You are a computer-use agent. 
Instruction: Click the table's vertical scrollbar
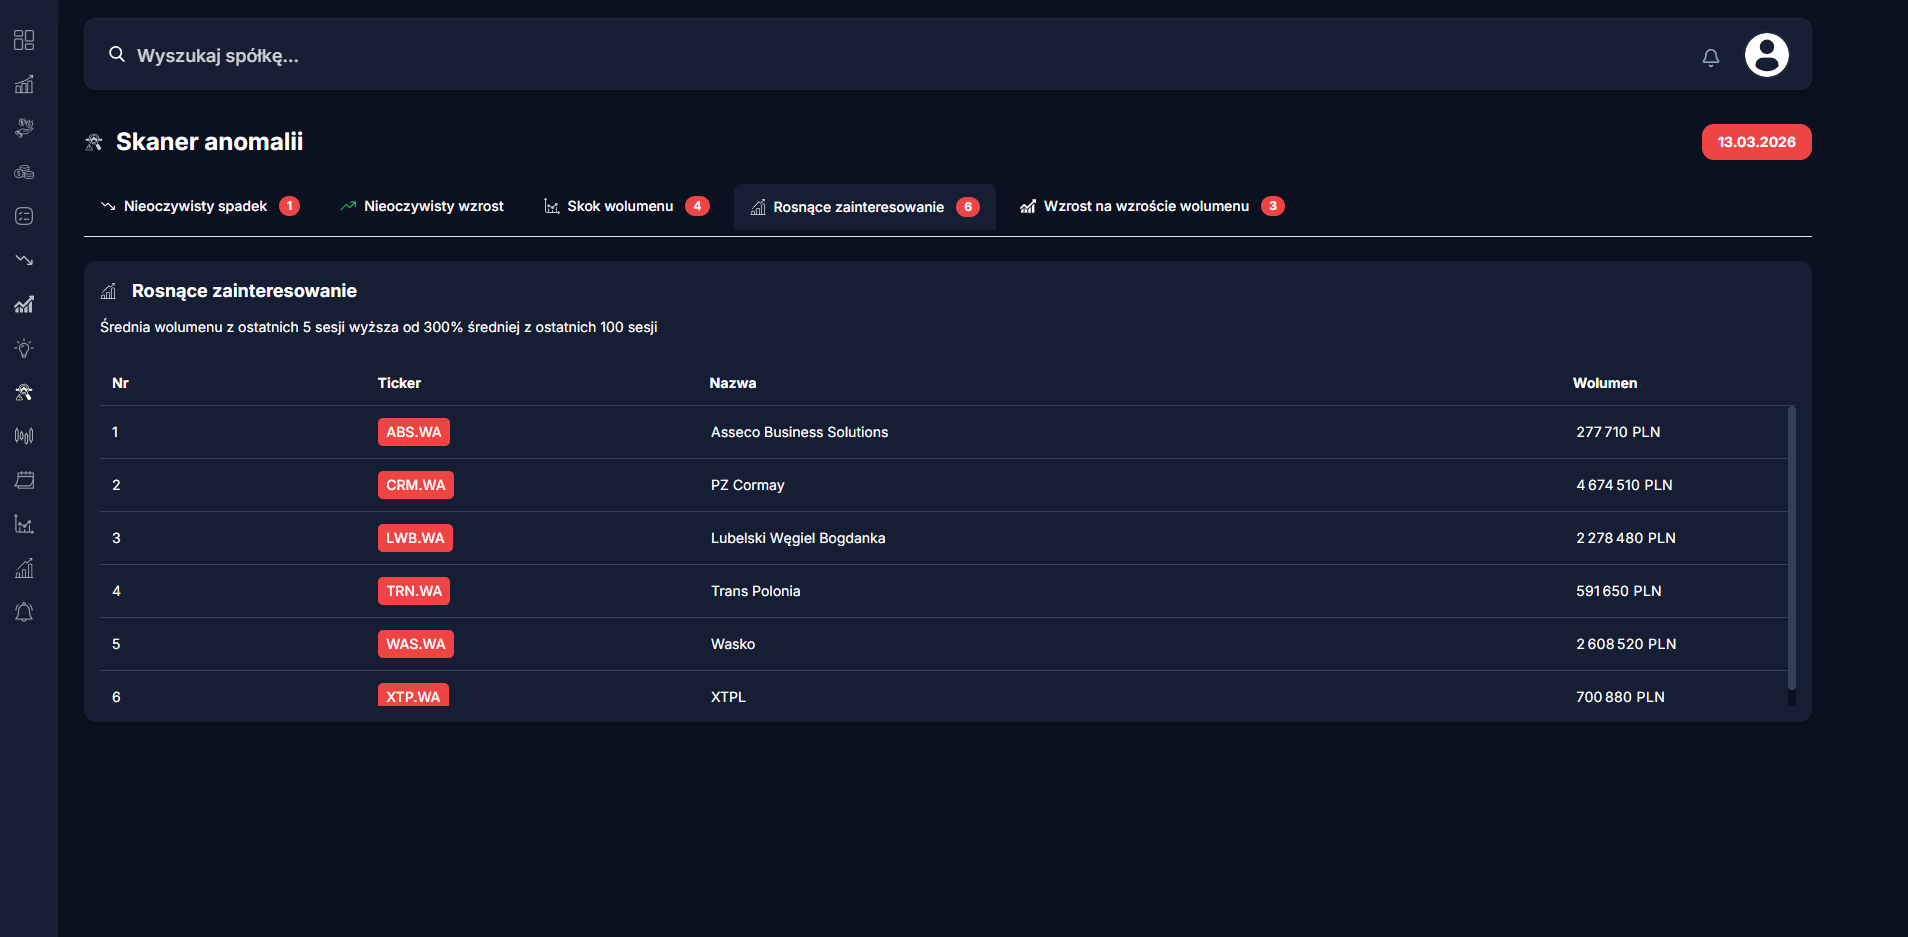pyautogui.click(x=1791, y=548)
